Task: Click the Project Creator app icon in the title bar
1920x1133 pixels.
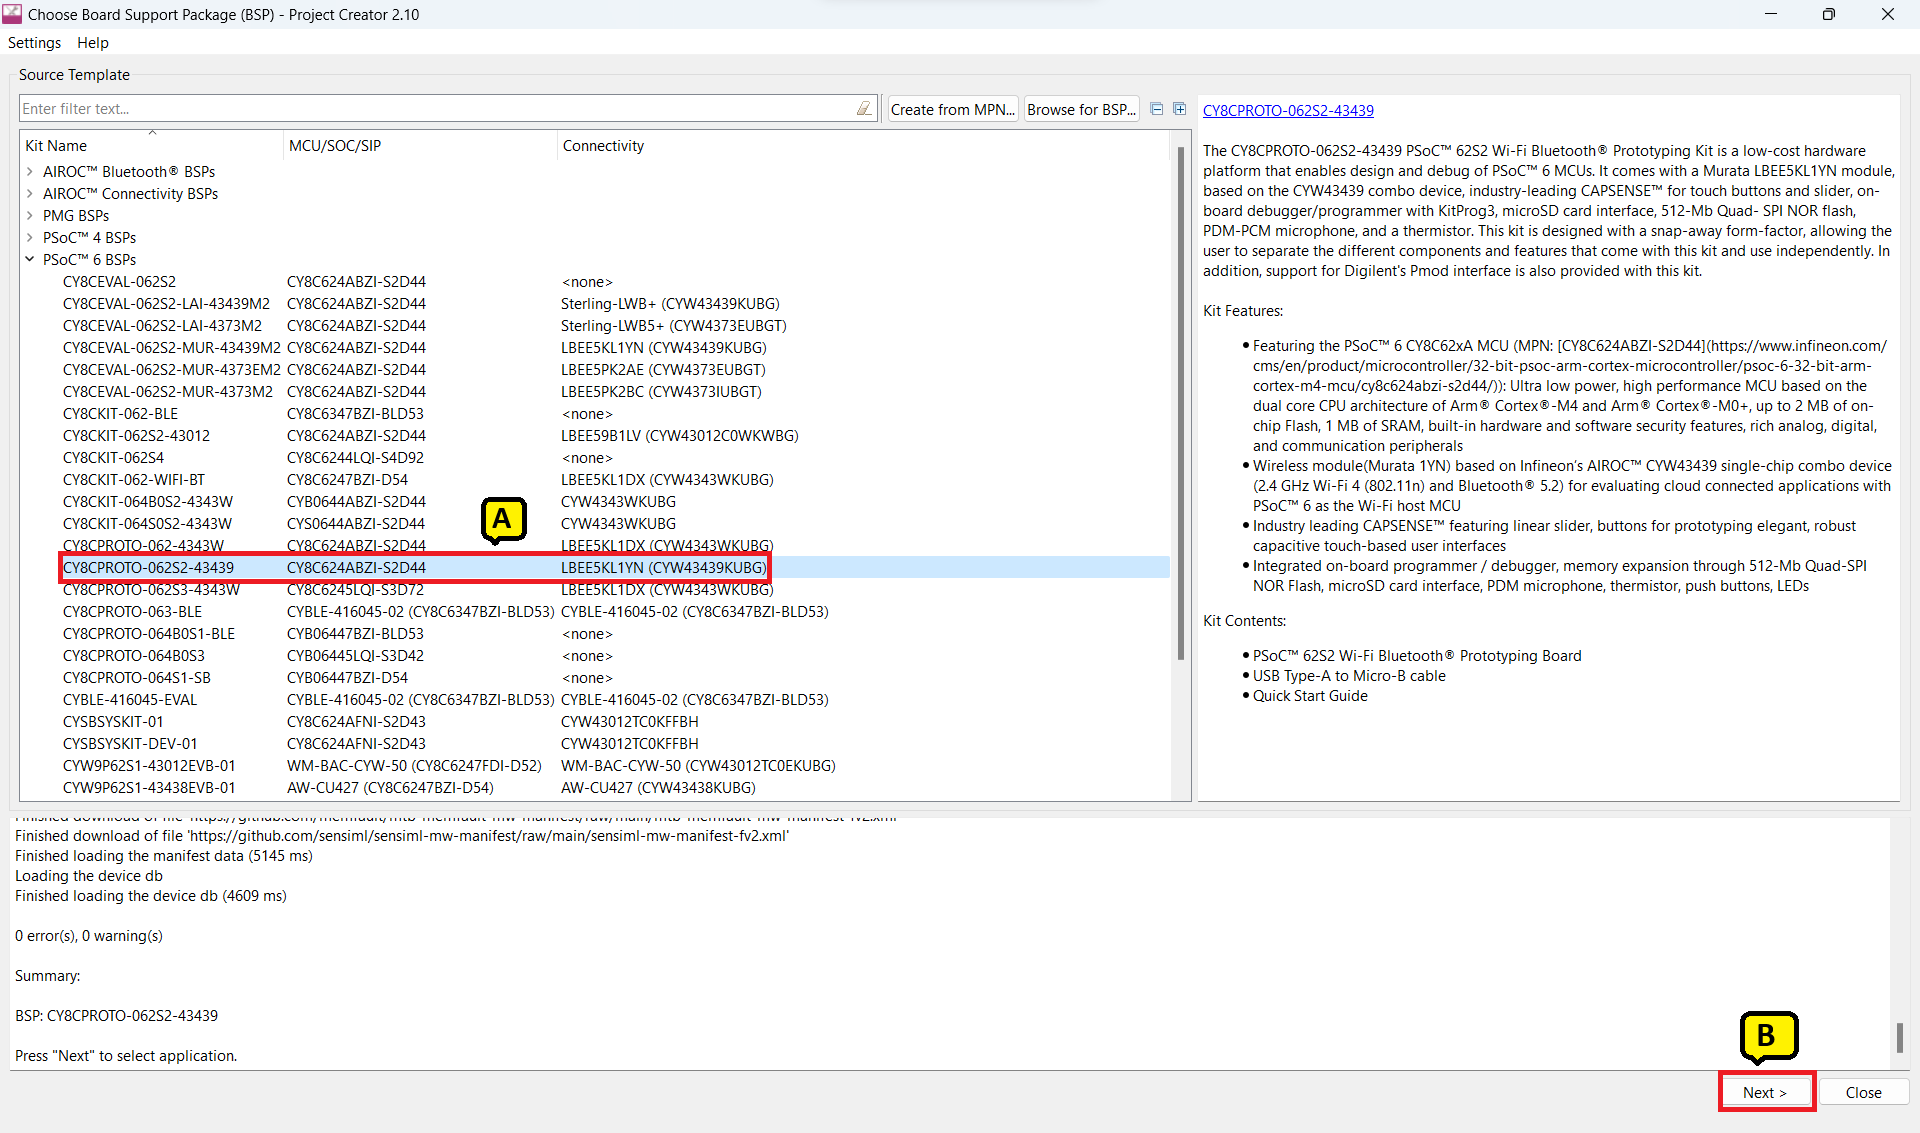Action: [x=12, y=14]
